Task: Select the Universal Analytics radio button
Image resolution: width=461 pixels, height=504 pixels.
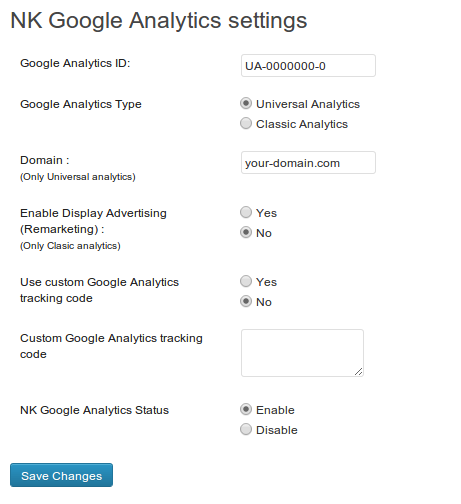Action: tap(246, 104)
